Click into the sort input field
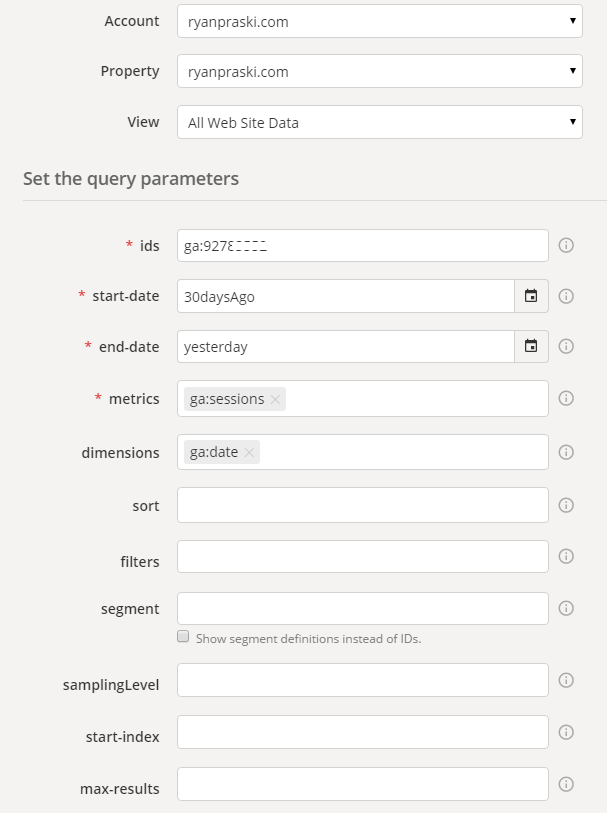 [363, 505]
